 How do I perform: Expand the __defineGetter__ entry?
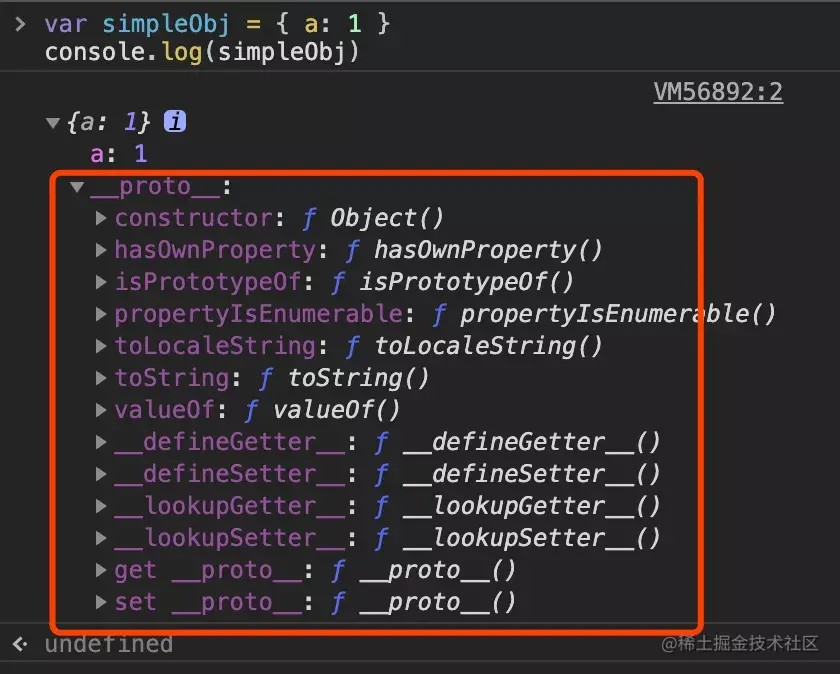click(101, 442)
